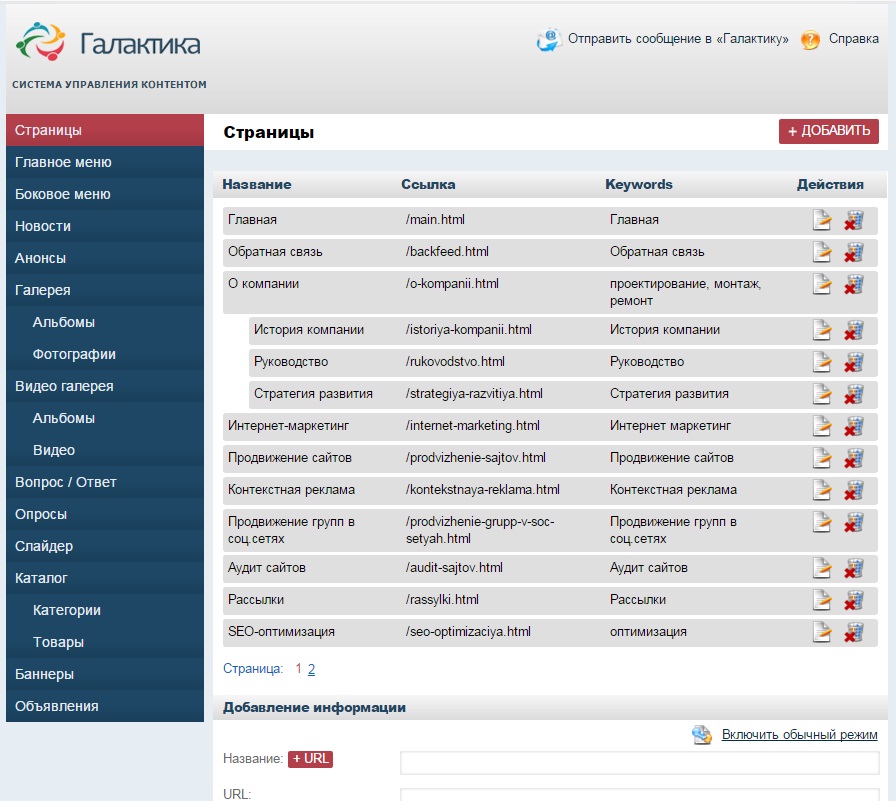Open Категории under Каталог
Viewport: 896px width, 801px height.
[x=105, y=610]
